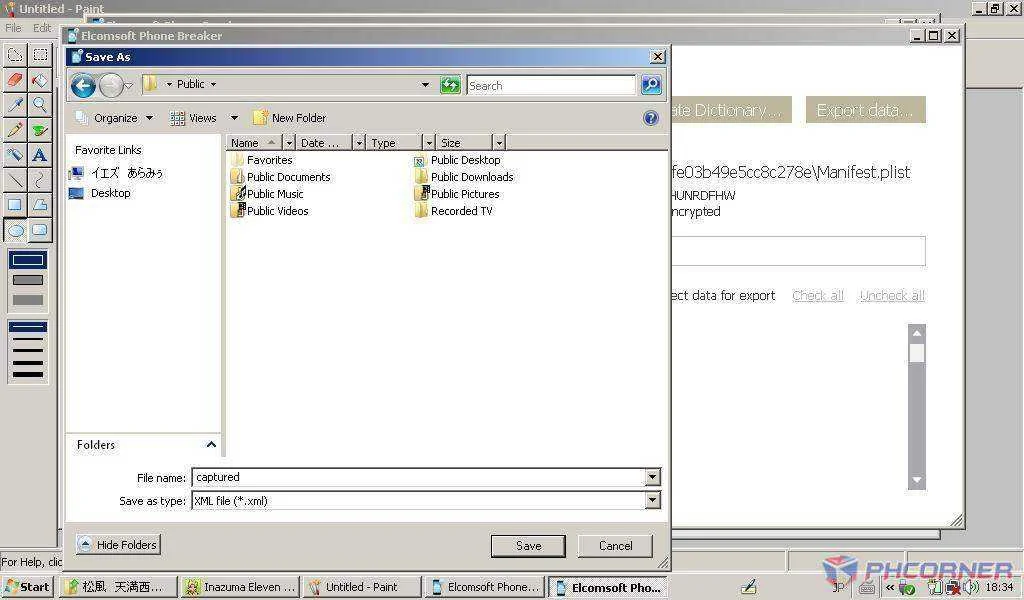Select the Curve tool in Paint
Screen dimensions: 1024x600
(40, 180)
